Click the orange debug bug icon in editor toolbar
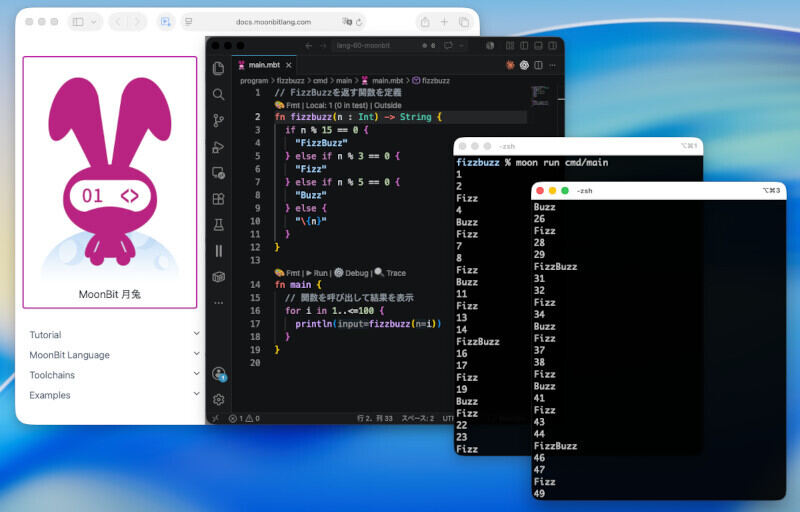 click(510, 65)
